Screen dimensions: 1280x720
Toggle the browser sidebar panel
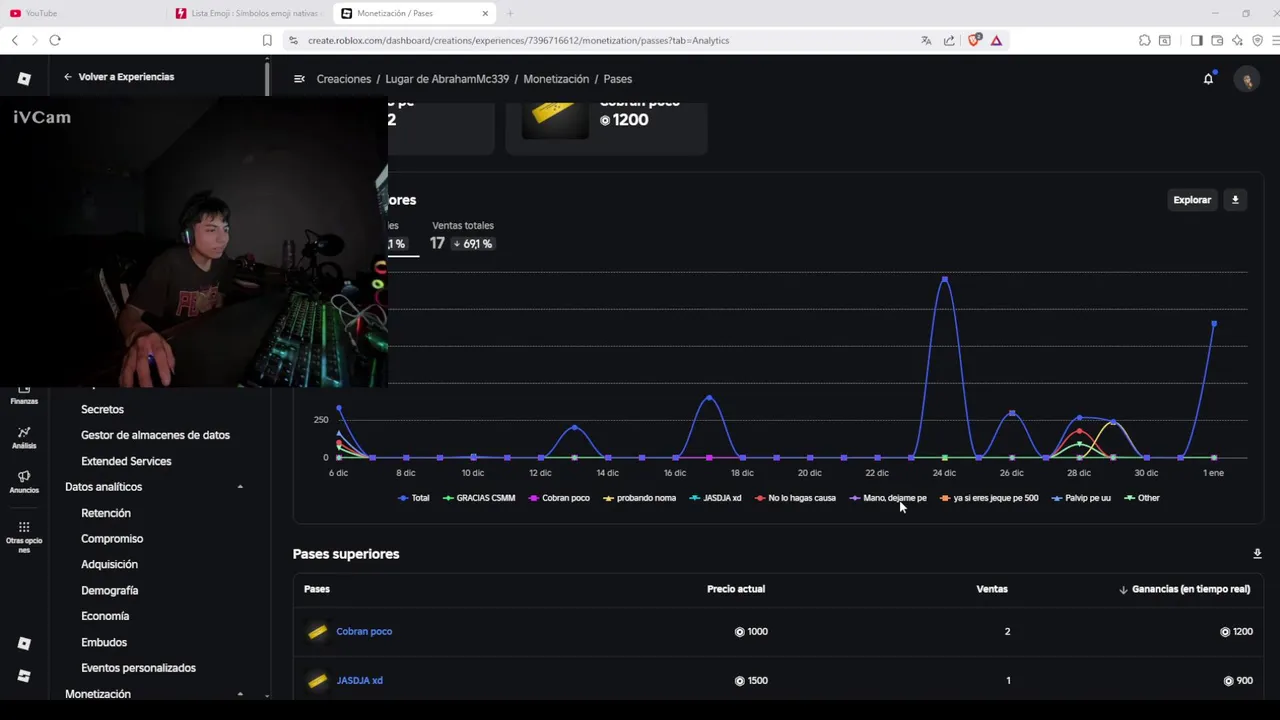(x=1196, y=40)
